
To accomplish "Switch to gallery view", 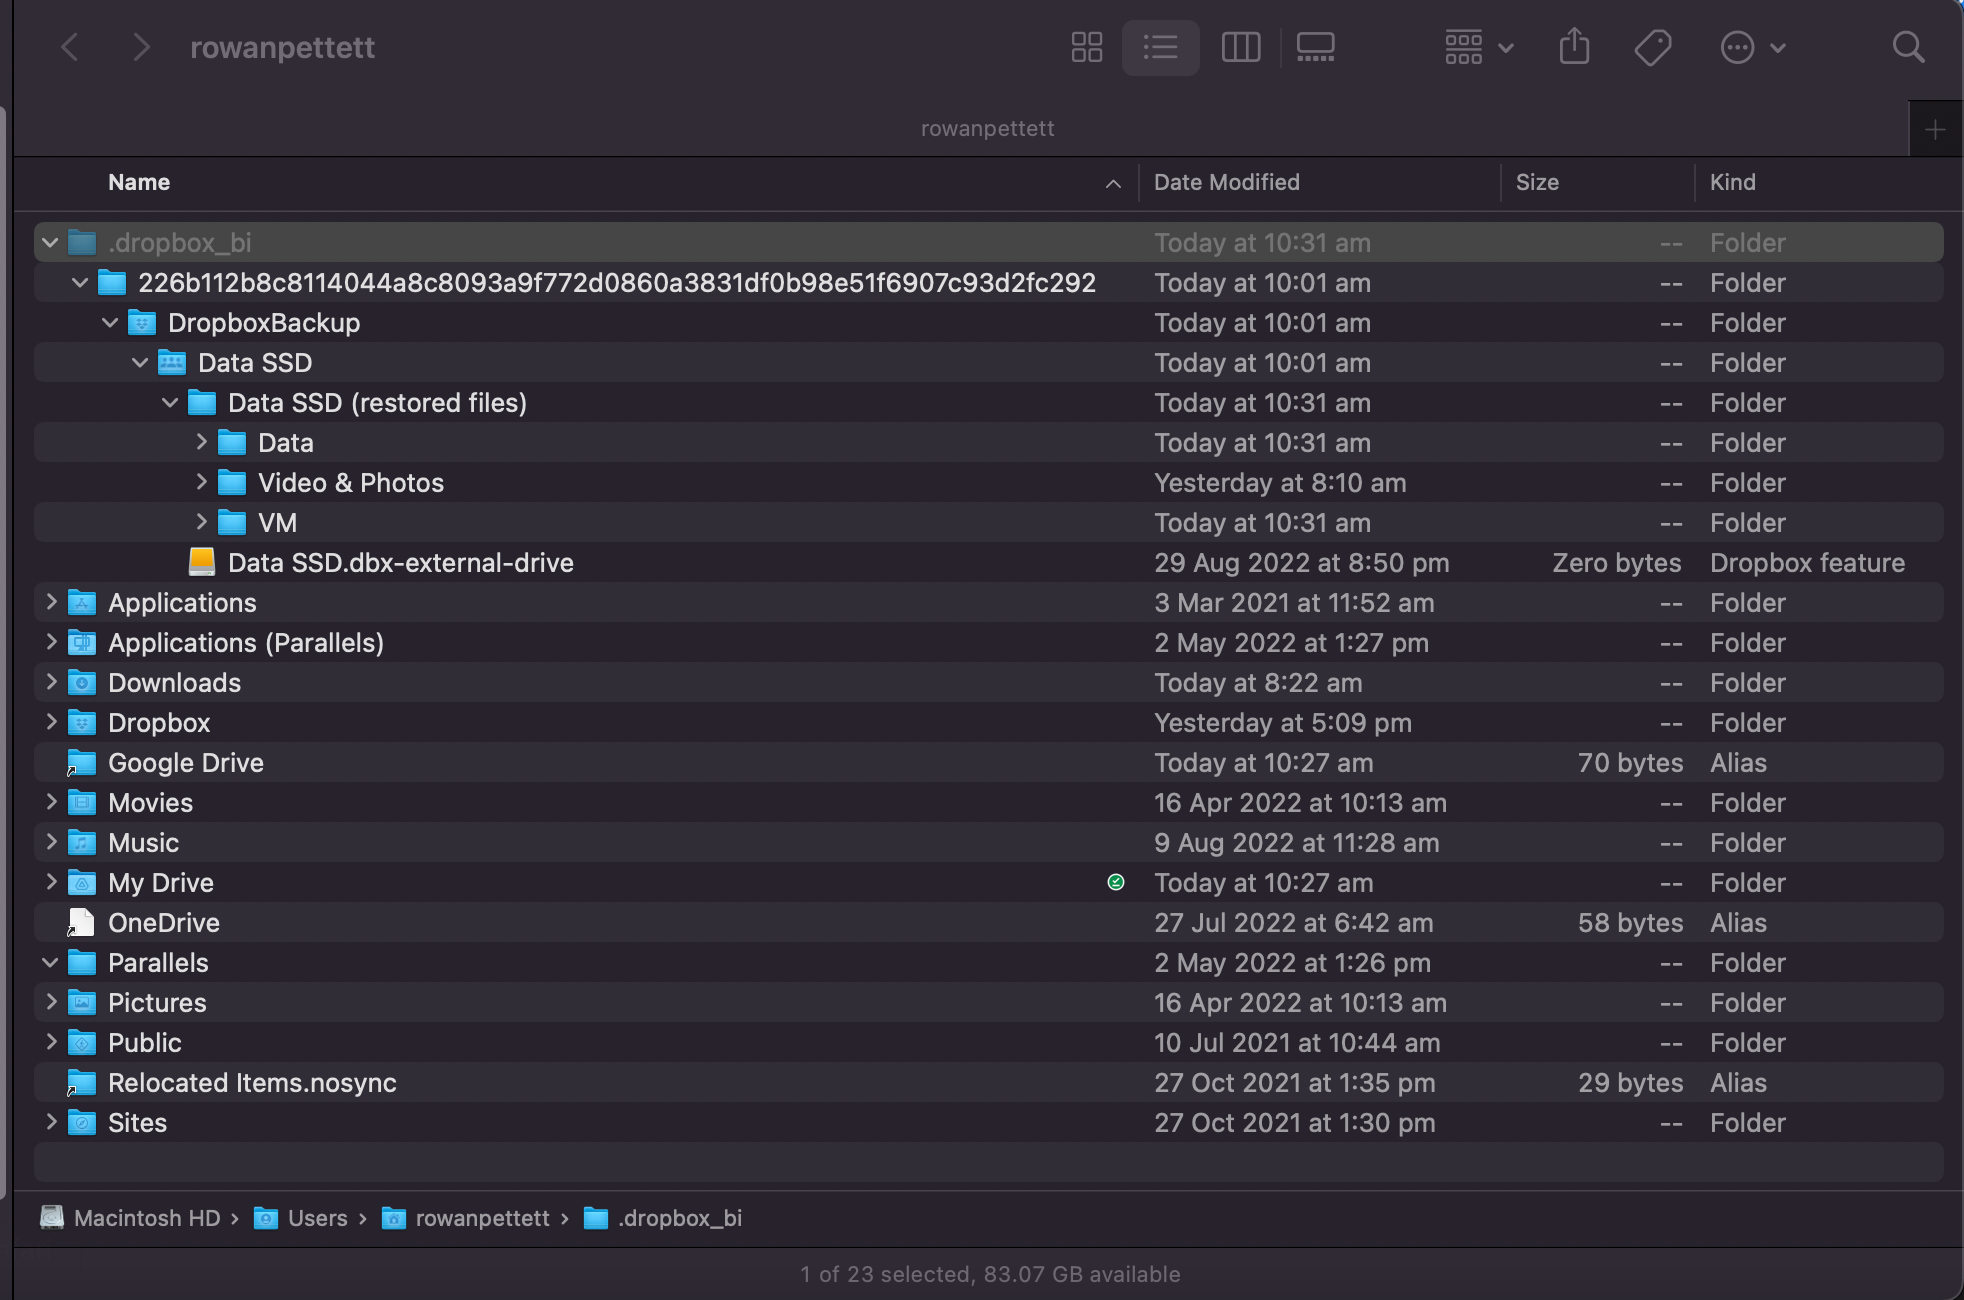I will point(1316,47).
